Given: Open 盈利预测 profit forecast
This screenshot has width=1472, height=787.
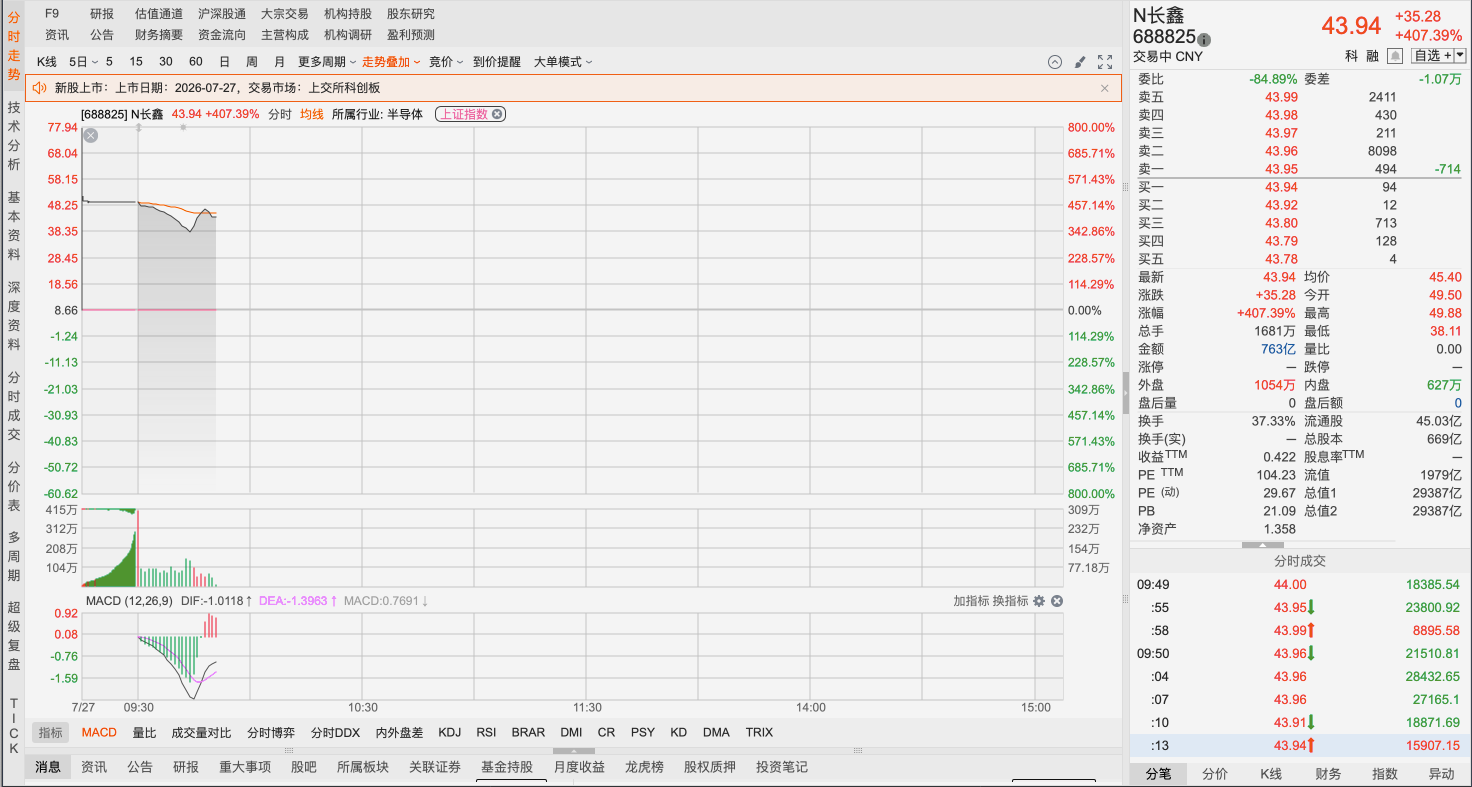Looking at the screenshot, I should click(x=411, y=35).
